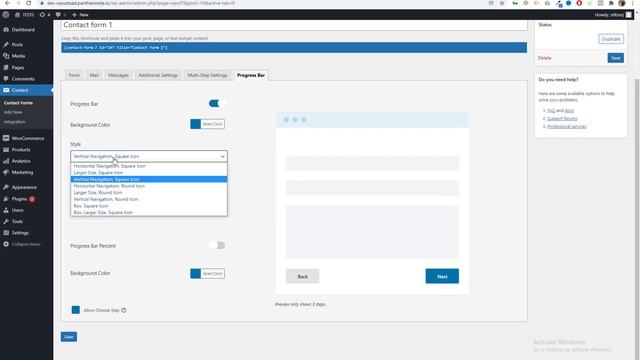The image size is (640, 360).
Task: Click the browser reload icon
Action: (29, 3)
